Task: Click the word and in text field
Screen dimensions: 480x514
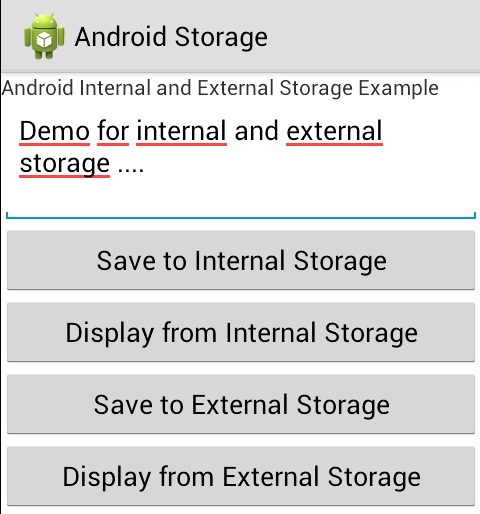Action: pyautogui.click(x=256, y=131)
